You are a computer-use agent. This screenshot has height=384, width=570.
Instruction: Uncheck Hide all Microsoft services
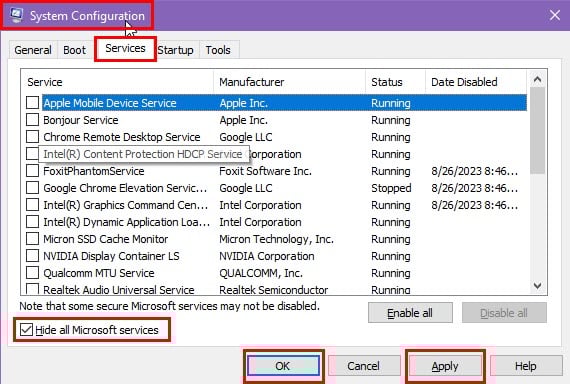pyautogui.click(x=26, y=330)
